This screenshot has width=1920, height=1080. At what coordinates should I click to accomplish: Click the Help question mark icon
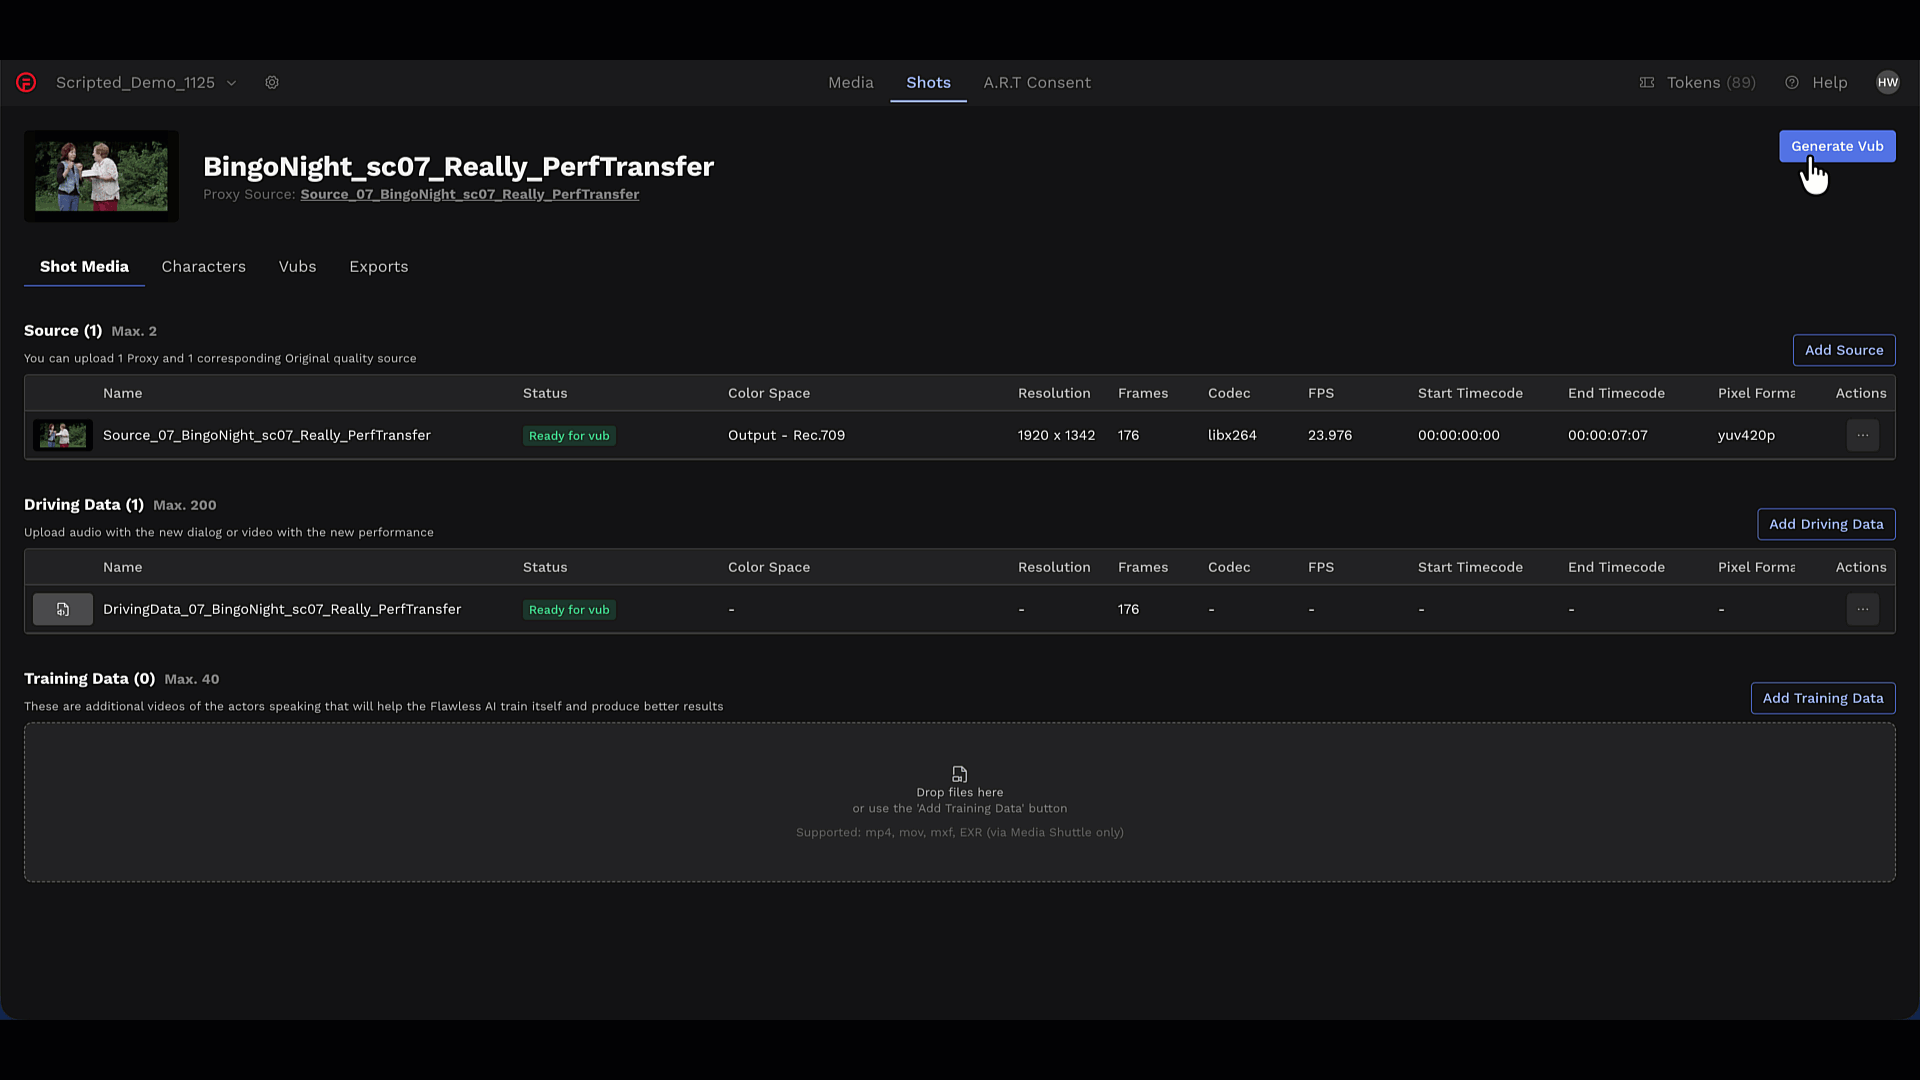click(1792, 83)
